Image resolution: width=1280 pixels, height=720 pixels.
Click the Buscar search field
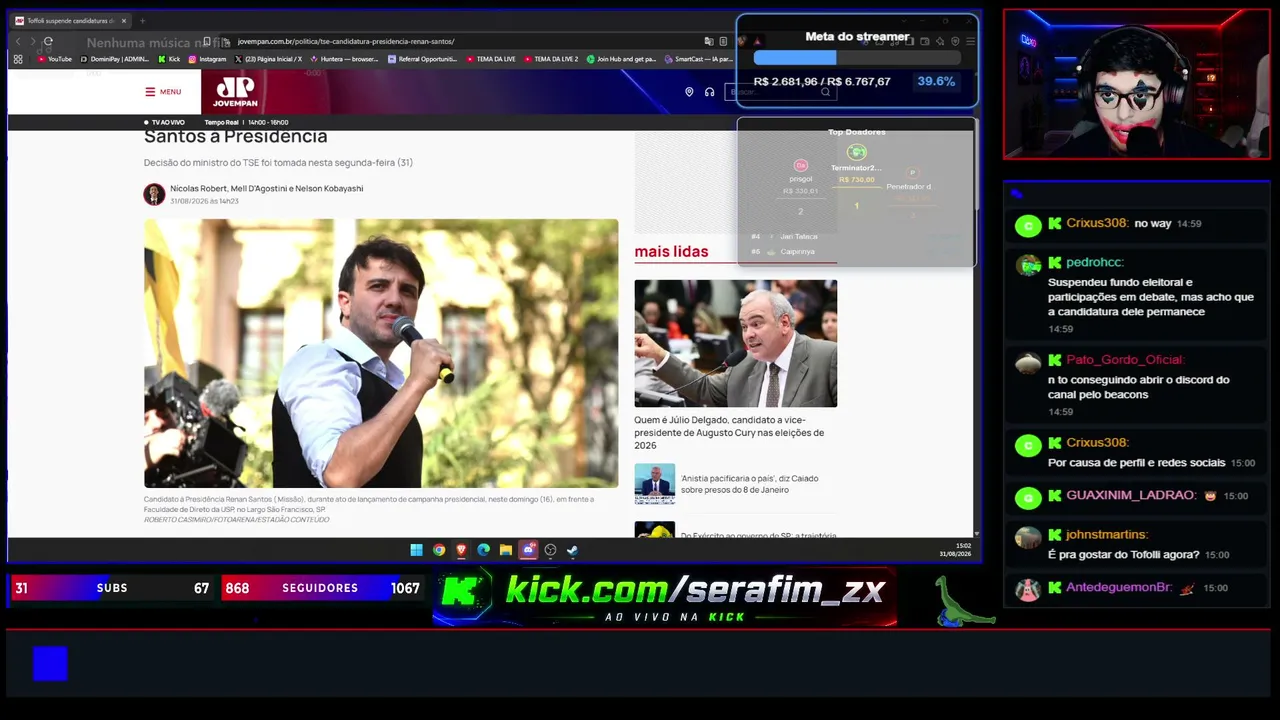point(780,92)
